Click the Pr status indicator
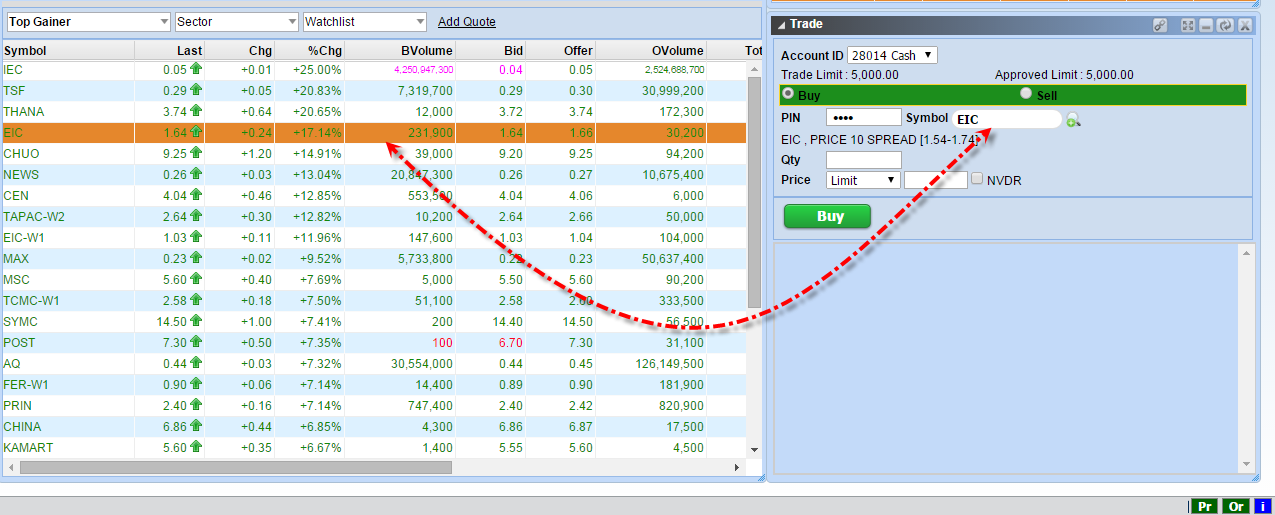Screen dimensions: 1275x515 point(1205,506)
